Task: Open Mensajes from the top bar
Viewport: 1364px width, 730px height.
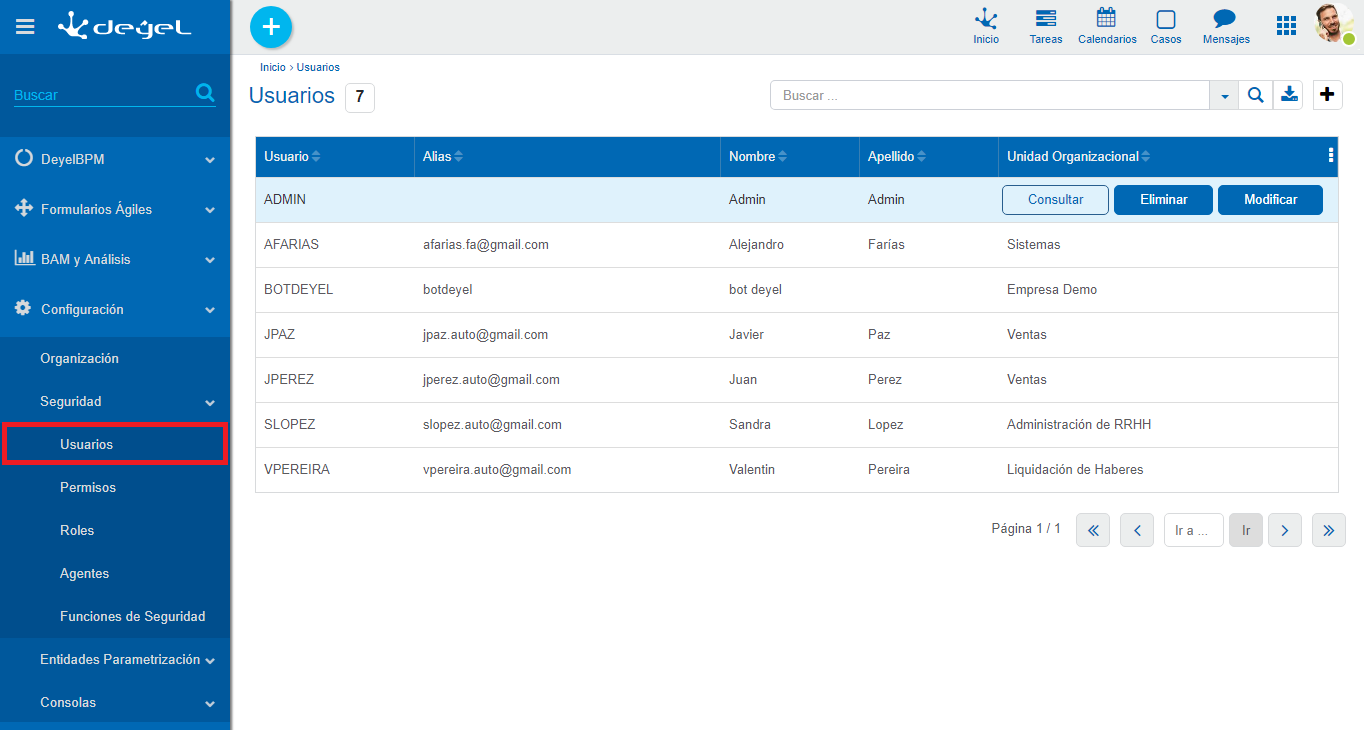Action: (1226, 27)
